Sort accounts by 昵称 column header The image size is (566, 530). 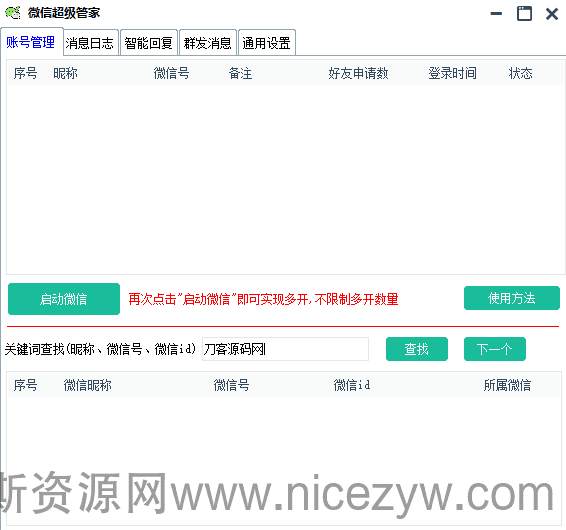point(65,74)
